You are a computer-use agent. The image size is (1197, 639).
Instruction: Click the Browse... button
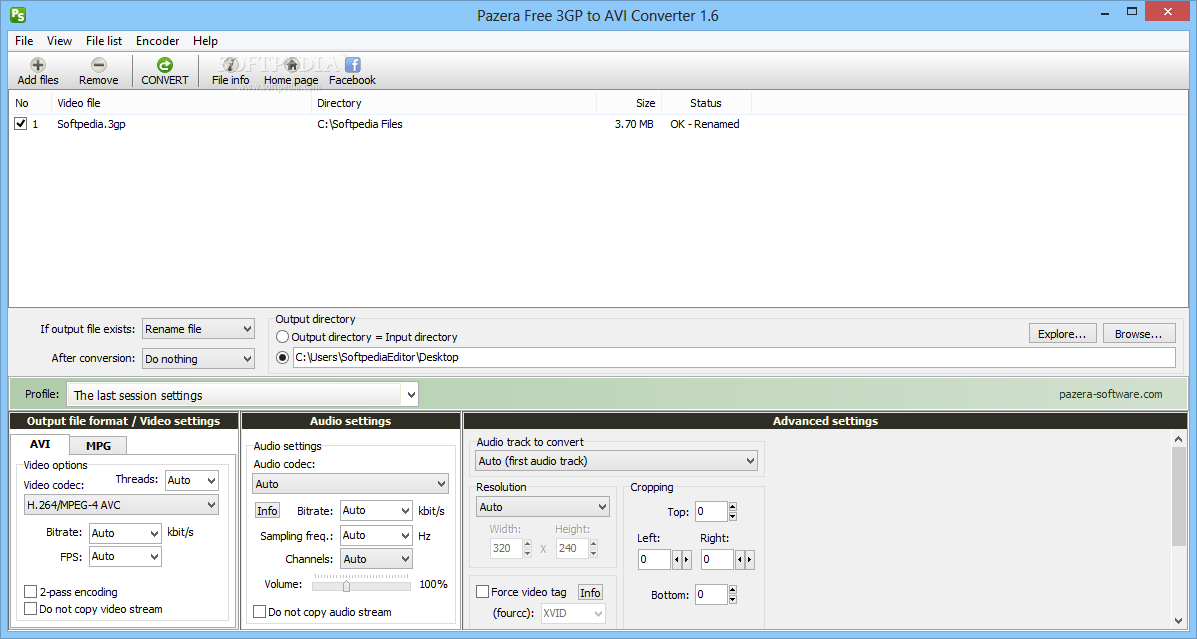(1138, 334)
